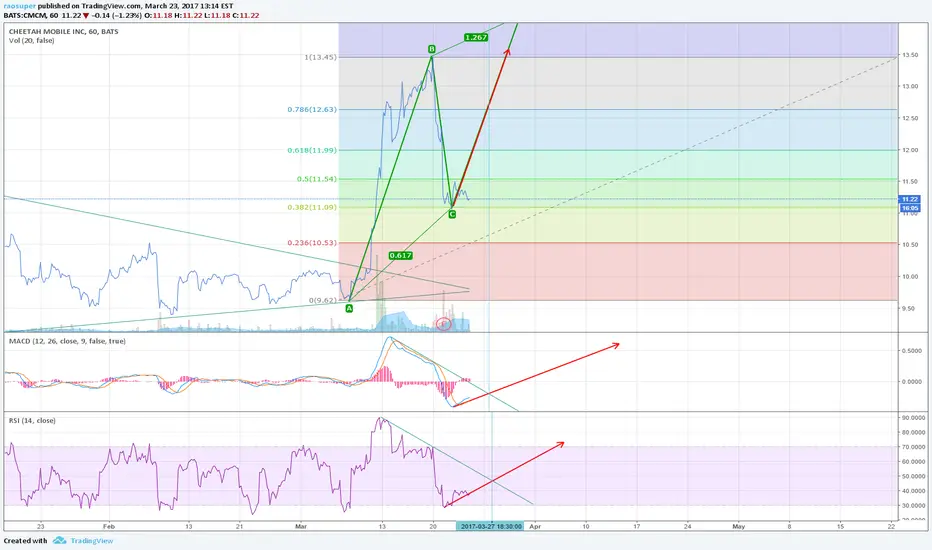Screen dimensions: 932x550
Task: Click the 9.50 price axis value
Action: pos(908,309)
